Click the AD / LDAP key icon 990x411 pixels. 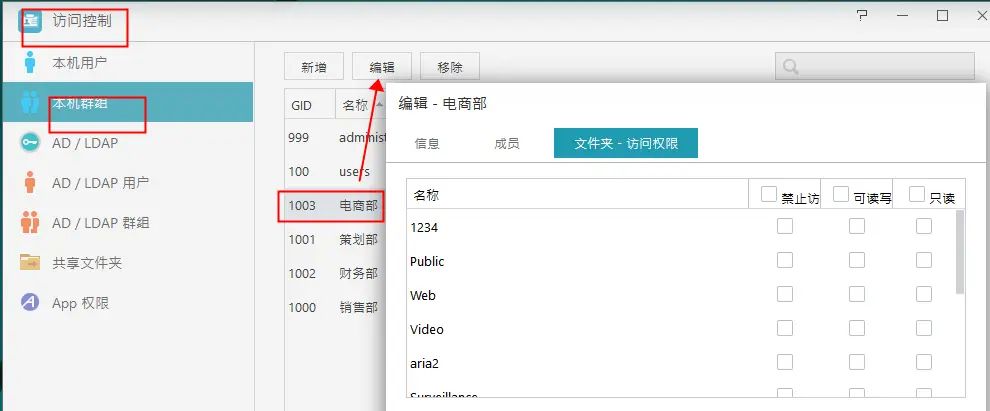coord(30,143)
